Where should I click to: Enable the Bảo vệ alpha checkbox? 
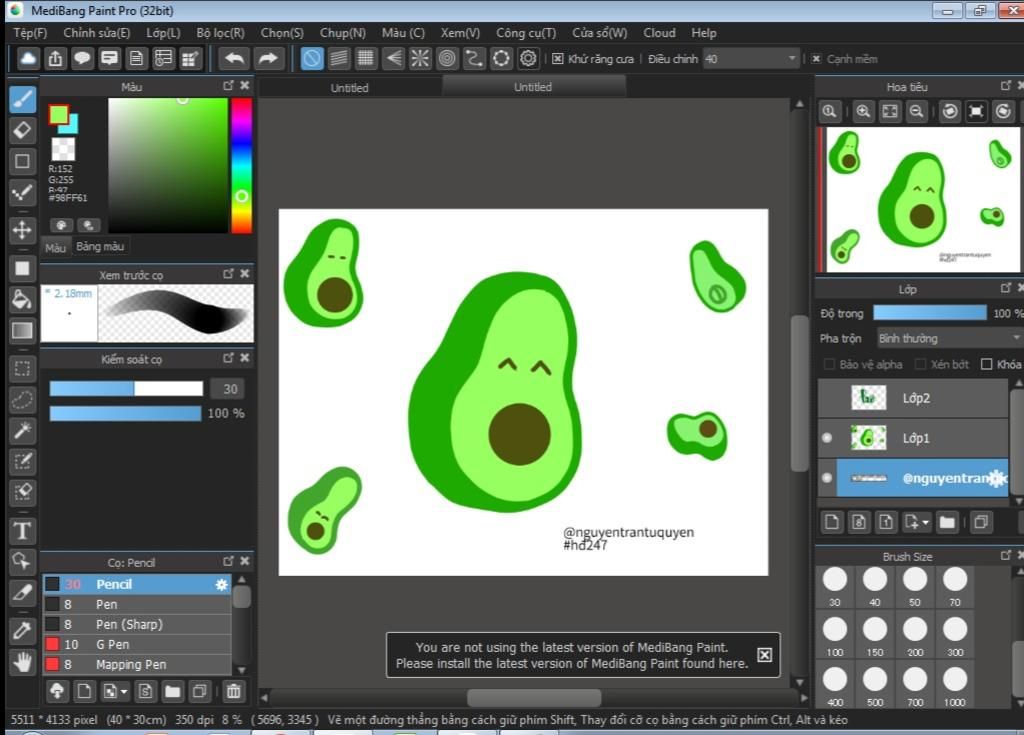pyautogui.click(x=829, y=365)
